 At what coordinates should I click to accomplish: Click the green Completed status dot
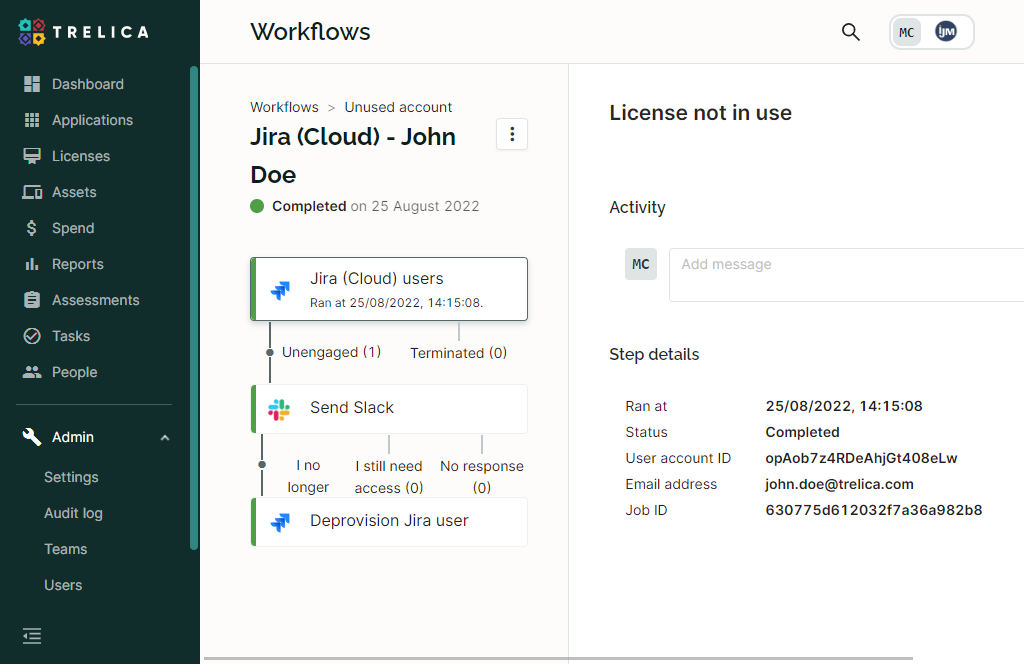(257, 206)
